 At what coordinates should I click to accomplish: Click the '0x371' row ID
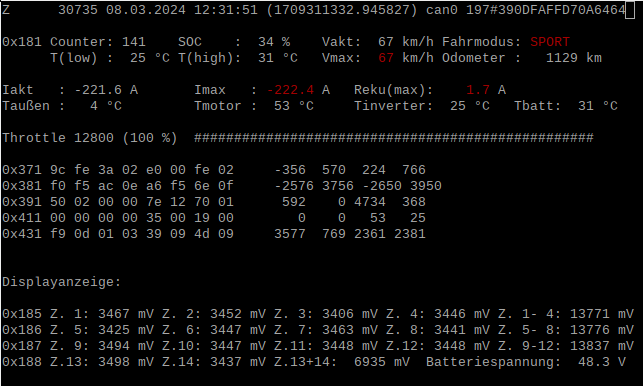point(22,170)
